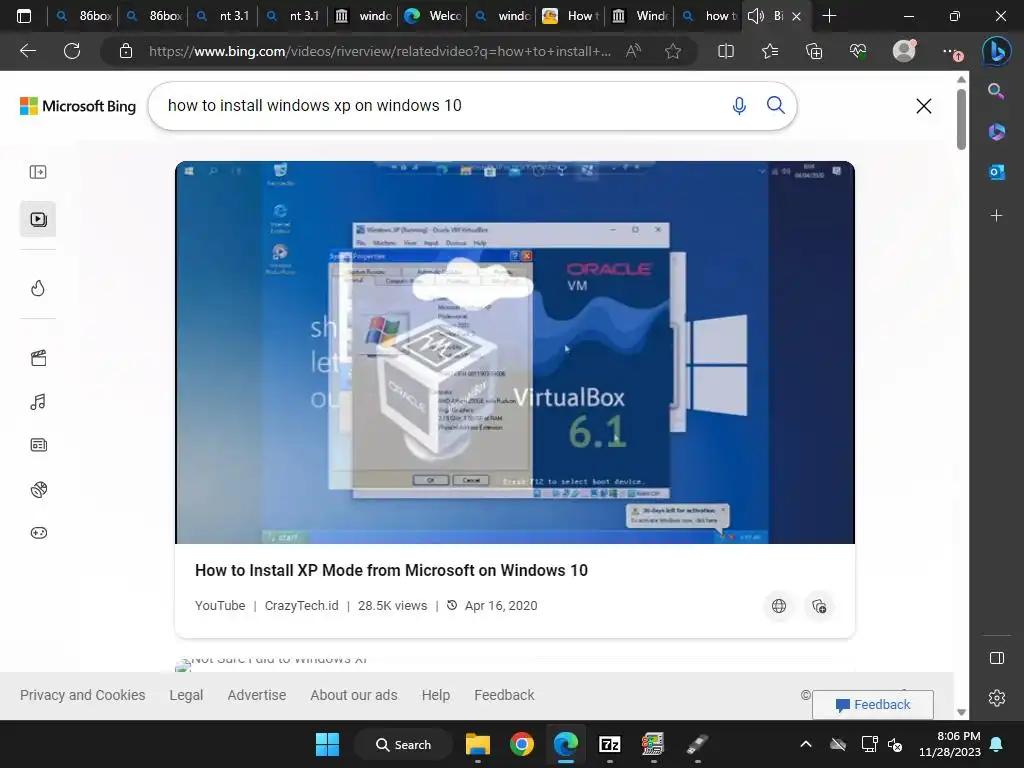Screen dimensions: 1024x768
Task: Switch to first 86box tab
Action: click(83, 16)
